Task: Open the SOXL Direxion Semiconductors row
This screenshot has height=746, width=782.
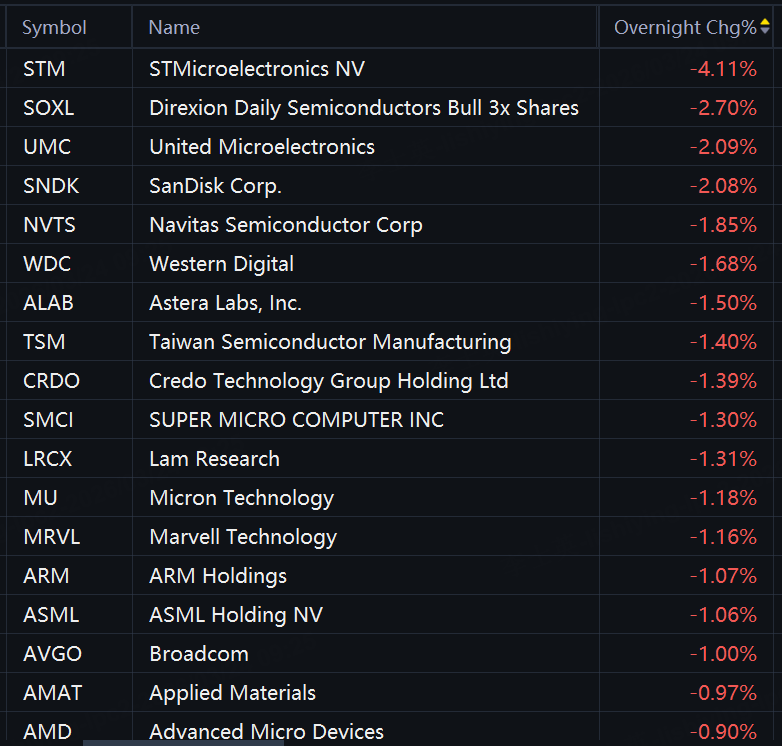Action: (x=363, y=108)
